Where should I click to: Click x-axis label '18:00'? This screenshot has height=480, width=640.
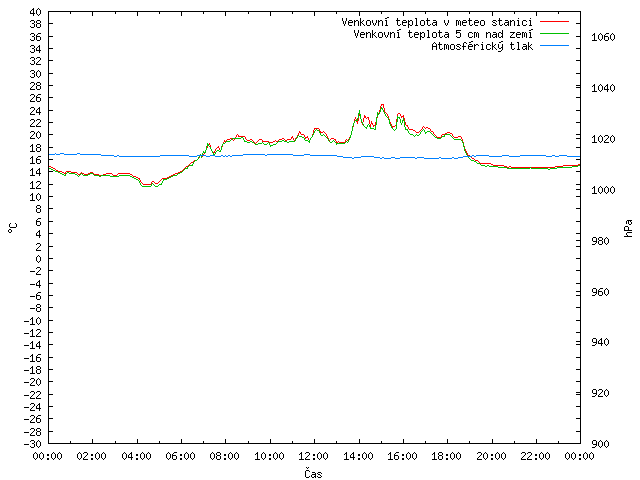[447, 456]
